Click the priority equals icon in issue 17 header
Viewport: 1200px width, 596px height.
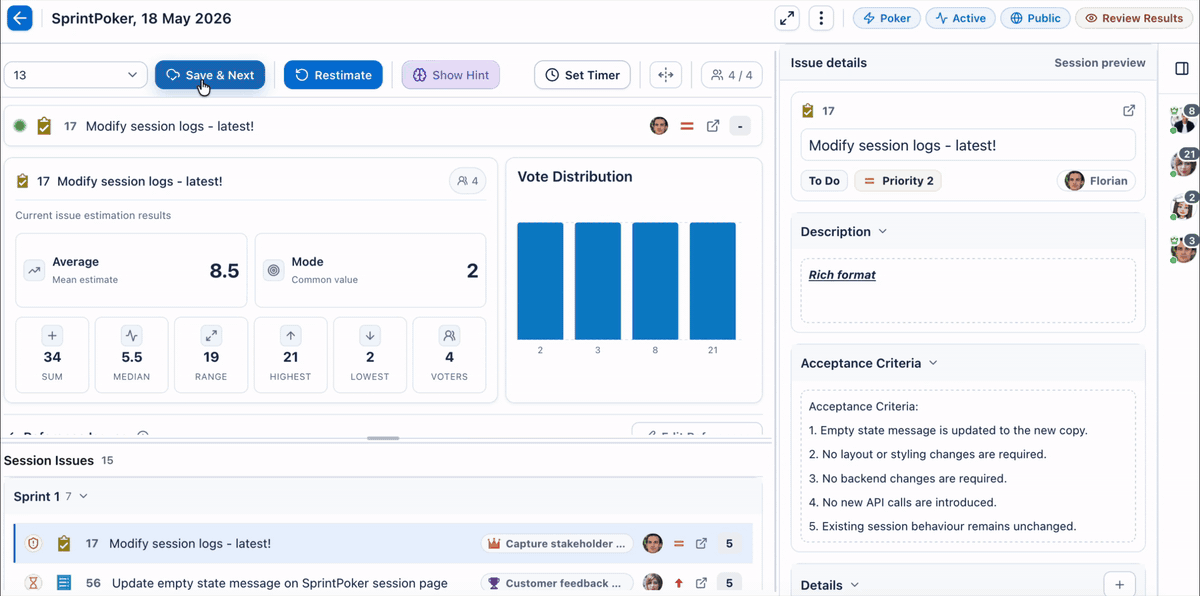pyautogui.click(x=687, y=126)
